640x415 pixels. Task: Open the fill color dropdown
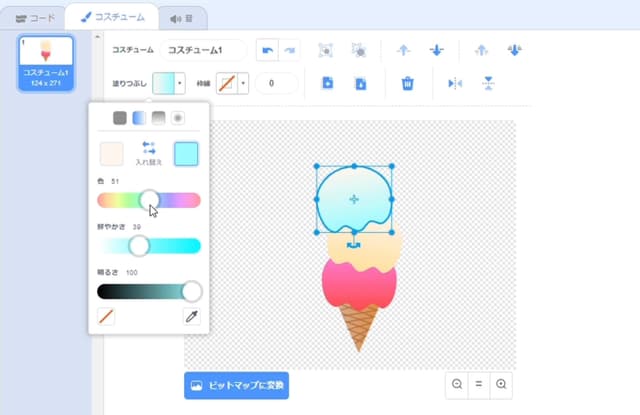(169, 83)
